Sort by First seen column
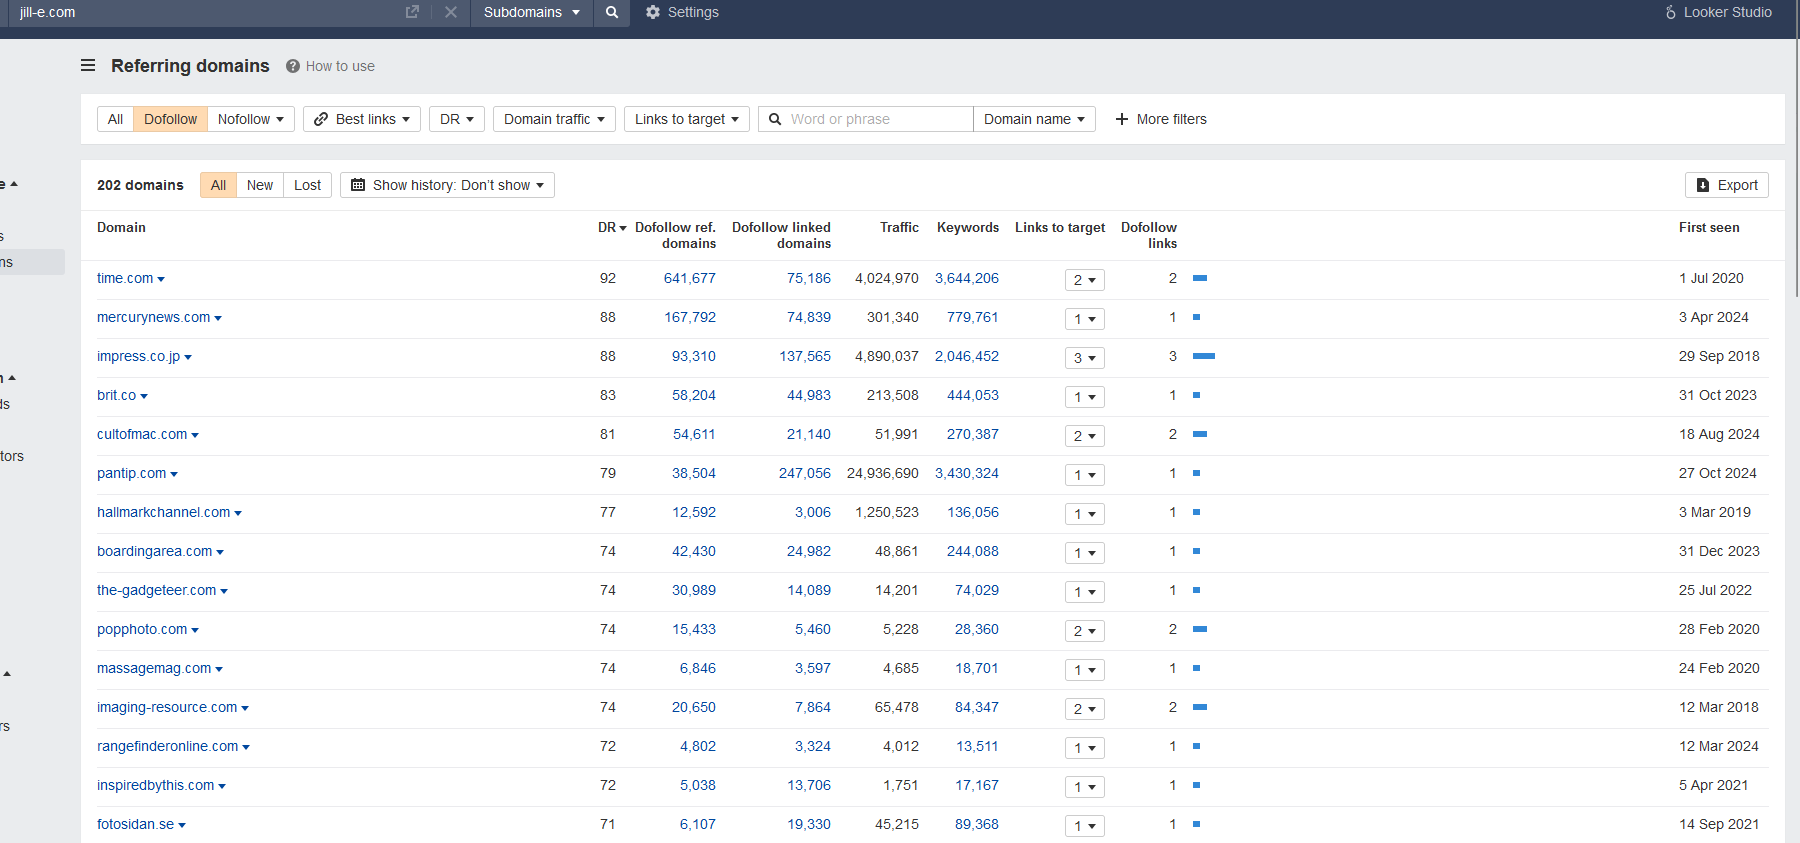1800x843 pixels. 1709,227
